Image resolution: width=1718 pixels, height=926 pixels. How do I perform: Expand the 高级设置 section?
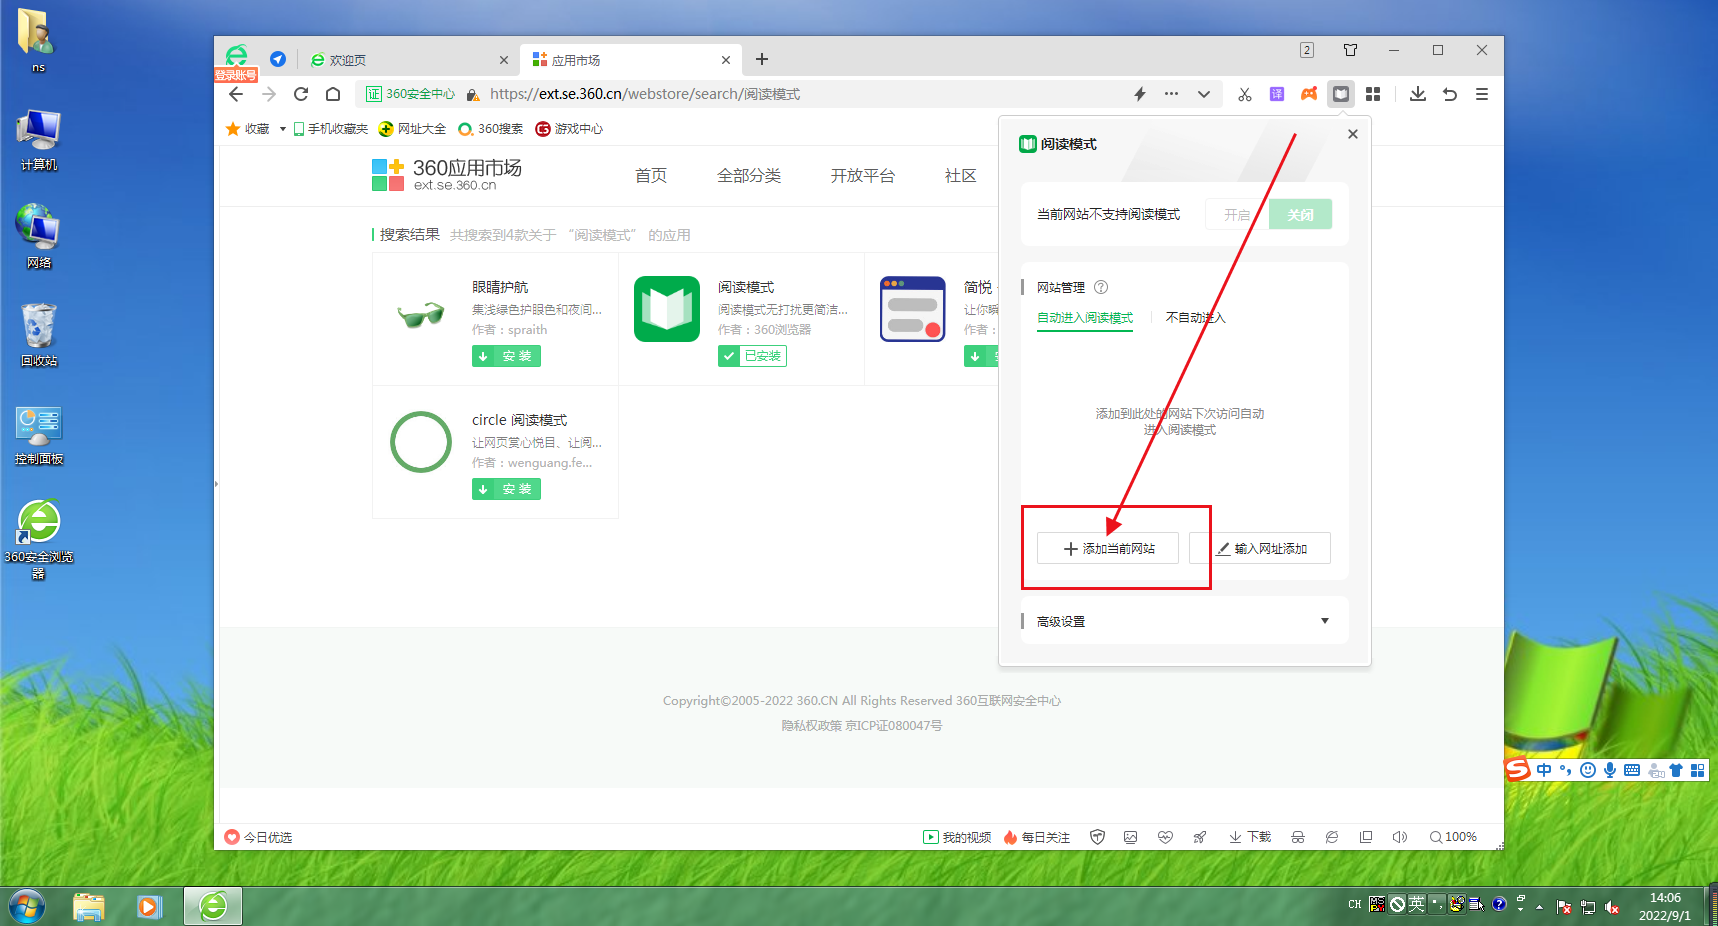1185,621
